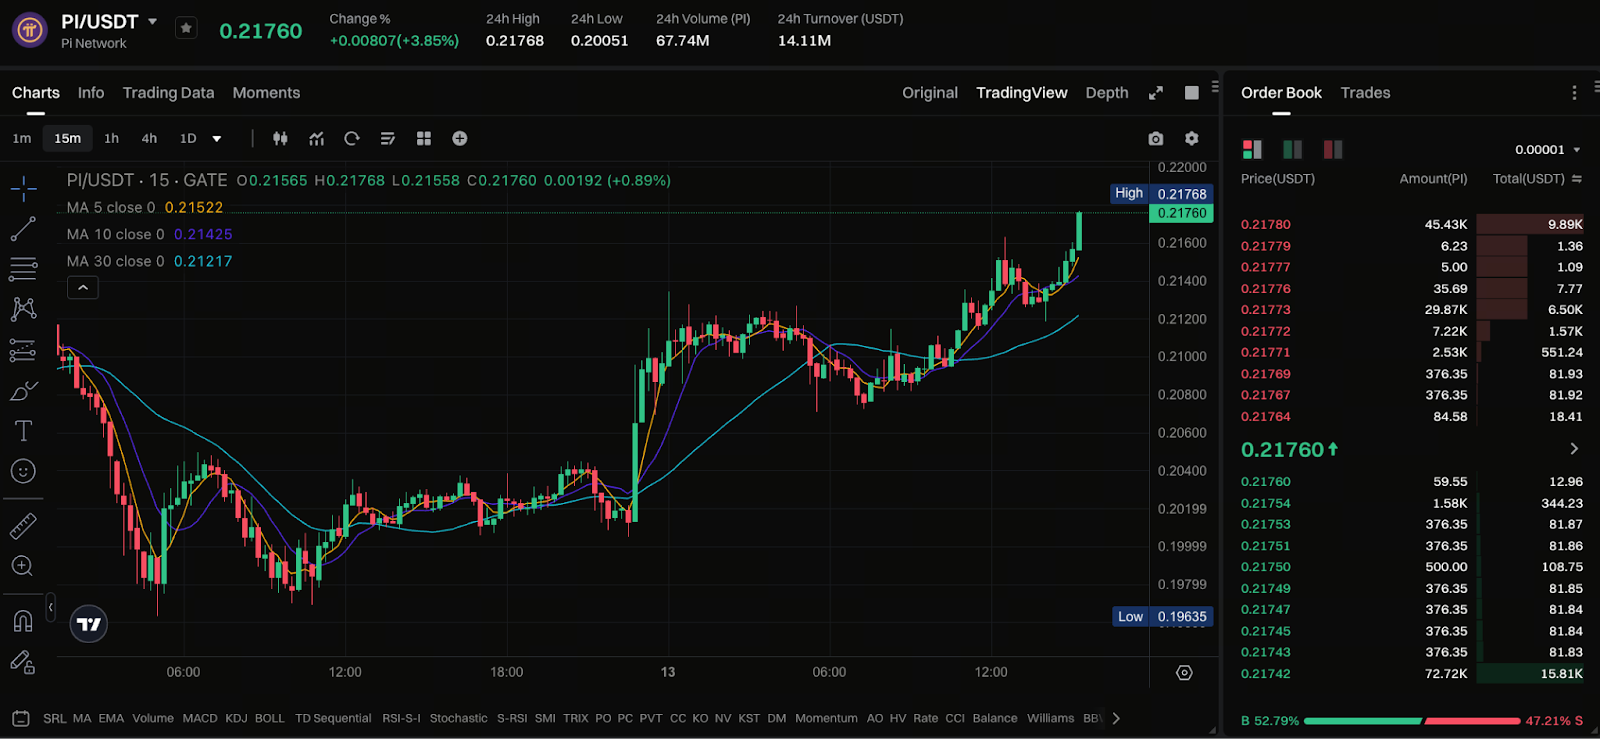Image resolution: width=1600 pixels, height=739 pixels.
Task: Open the multi-chart grid layout icon
Action: tap(424, 139)
